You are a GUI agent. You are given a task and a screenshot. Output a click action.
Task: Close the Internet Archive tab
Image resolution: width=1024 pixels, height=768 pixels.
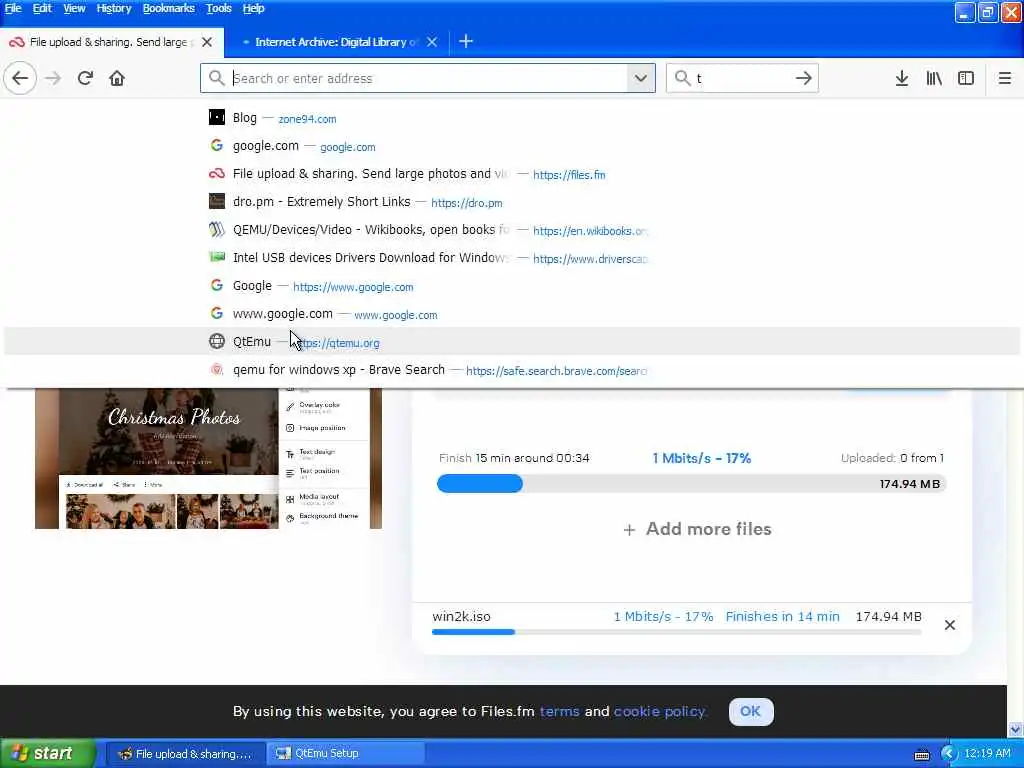click(432, 42)
